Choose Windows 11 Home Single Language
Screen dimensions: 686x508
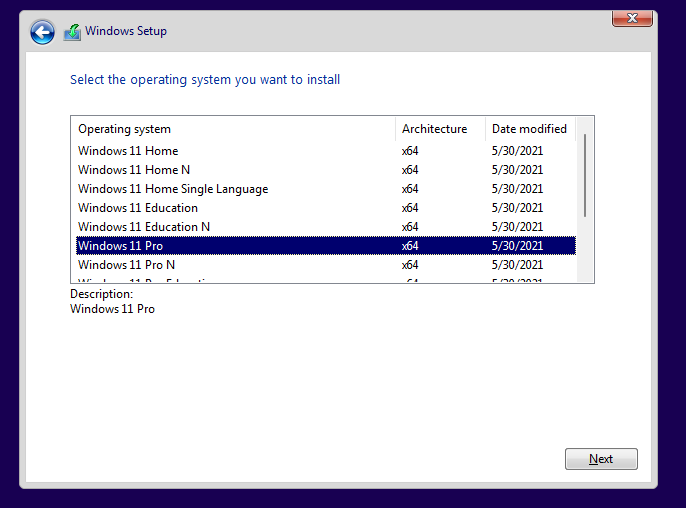tap(326, 189)
